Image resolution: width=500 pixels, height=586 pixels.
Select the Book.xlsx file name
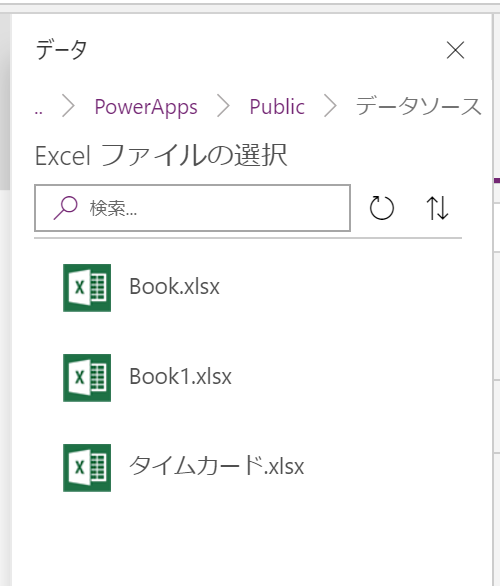[174, 287]
